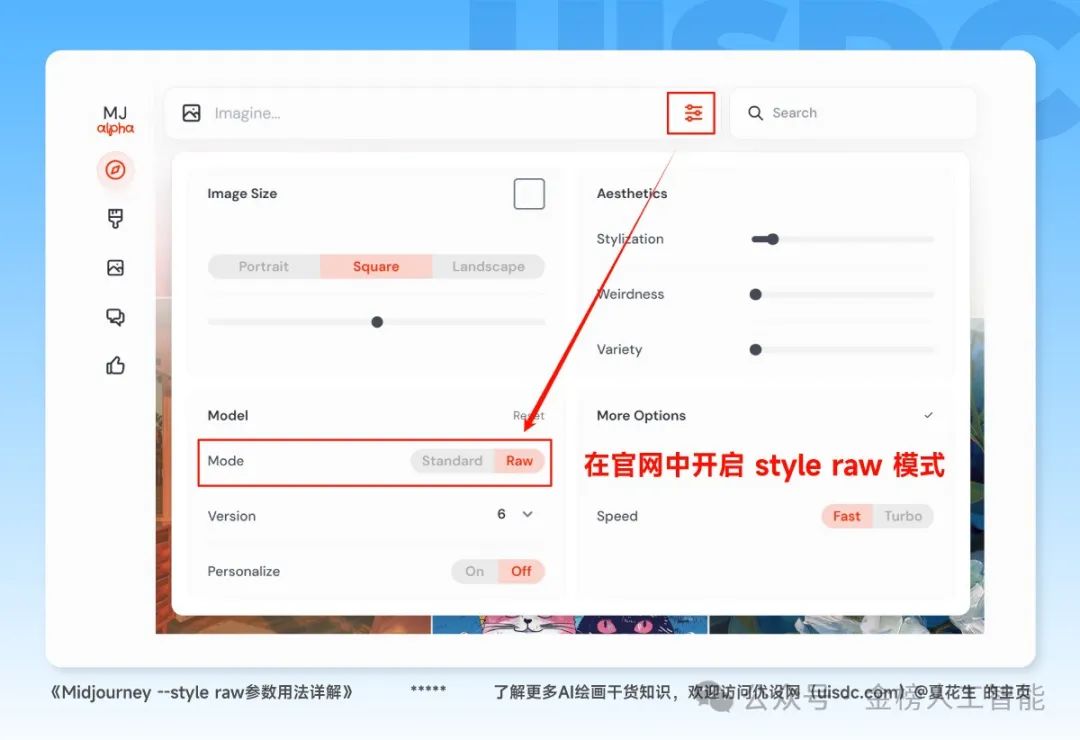Screen dimensions: 1080x740
Task: Select Landscape image size
Action: coord(488,267)
